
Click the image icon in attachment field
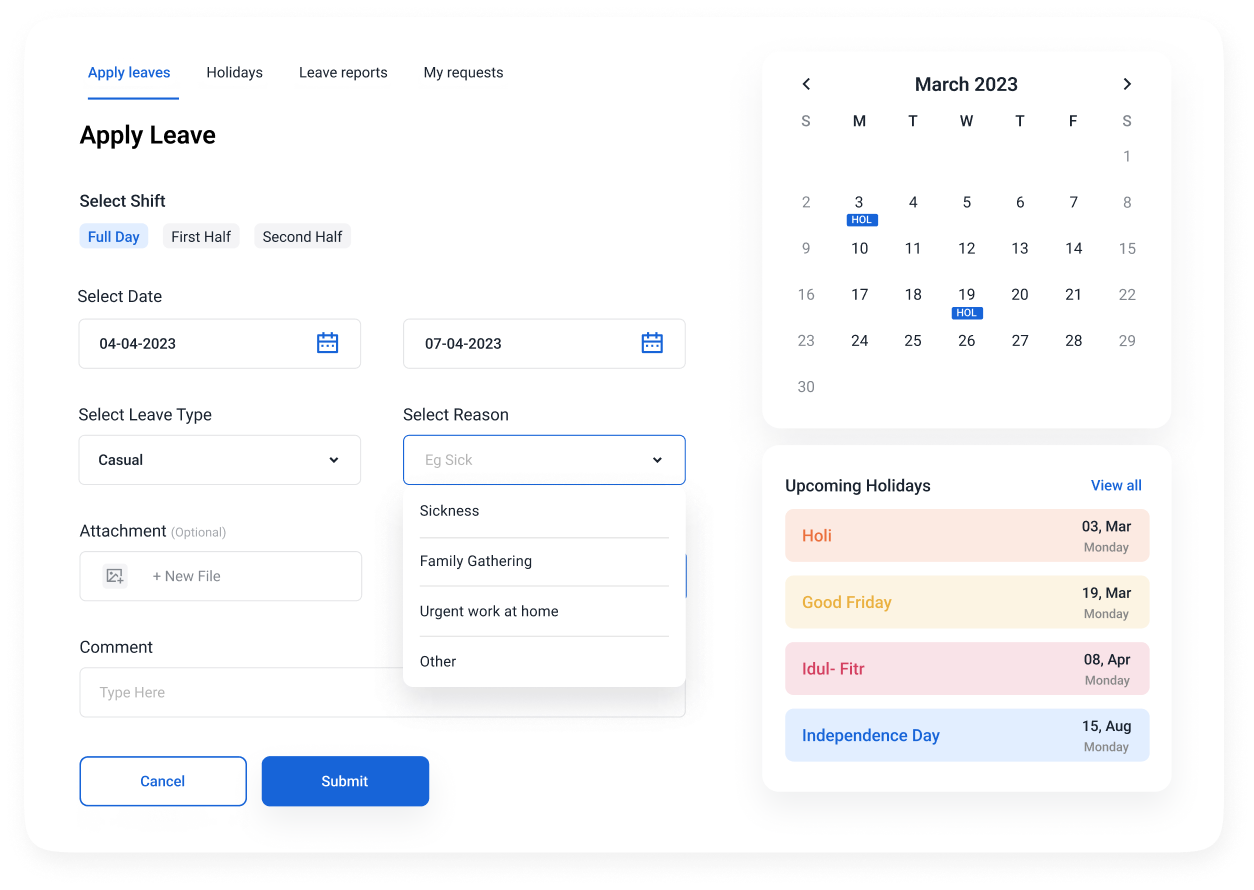(115, 576)
